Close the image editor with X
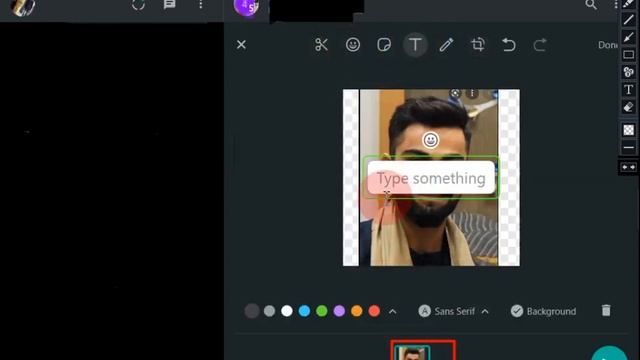This screenshot has width=640, height=360. click(x=241, y=44)
